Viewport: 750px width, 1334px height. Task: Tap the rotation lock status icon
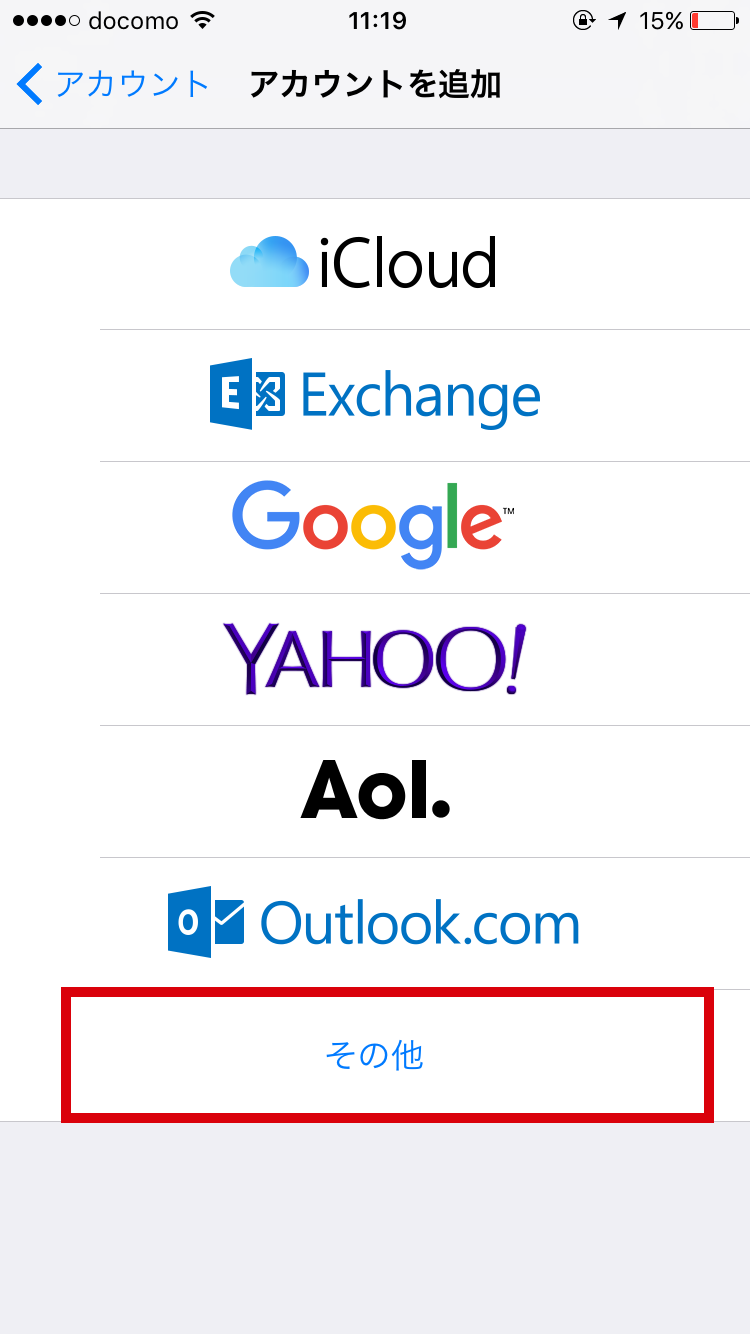584,21
